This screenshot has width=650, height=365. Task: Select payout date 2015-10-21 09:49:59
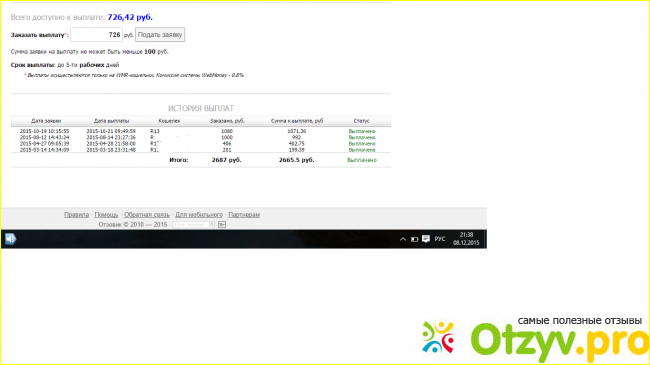point(111,131)
